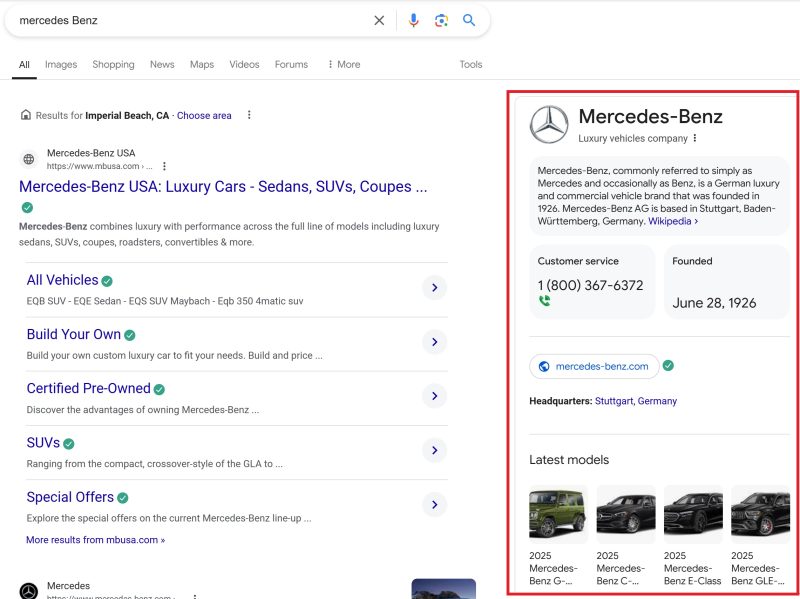Screen dimensions: 800x599
Task: Click the green phone call icon
Action: (x=544, y=301)
